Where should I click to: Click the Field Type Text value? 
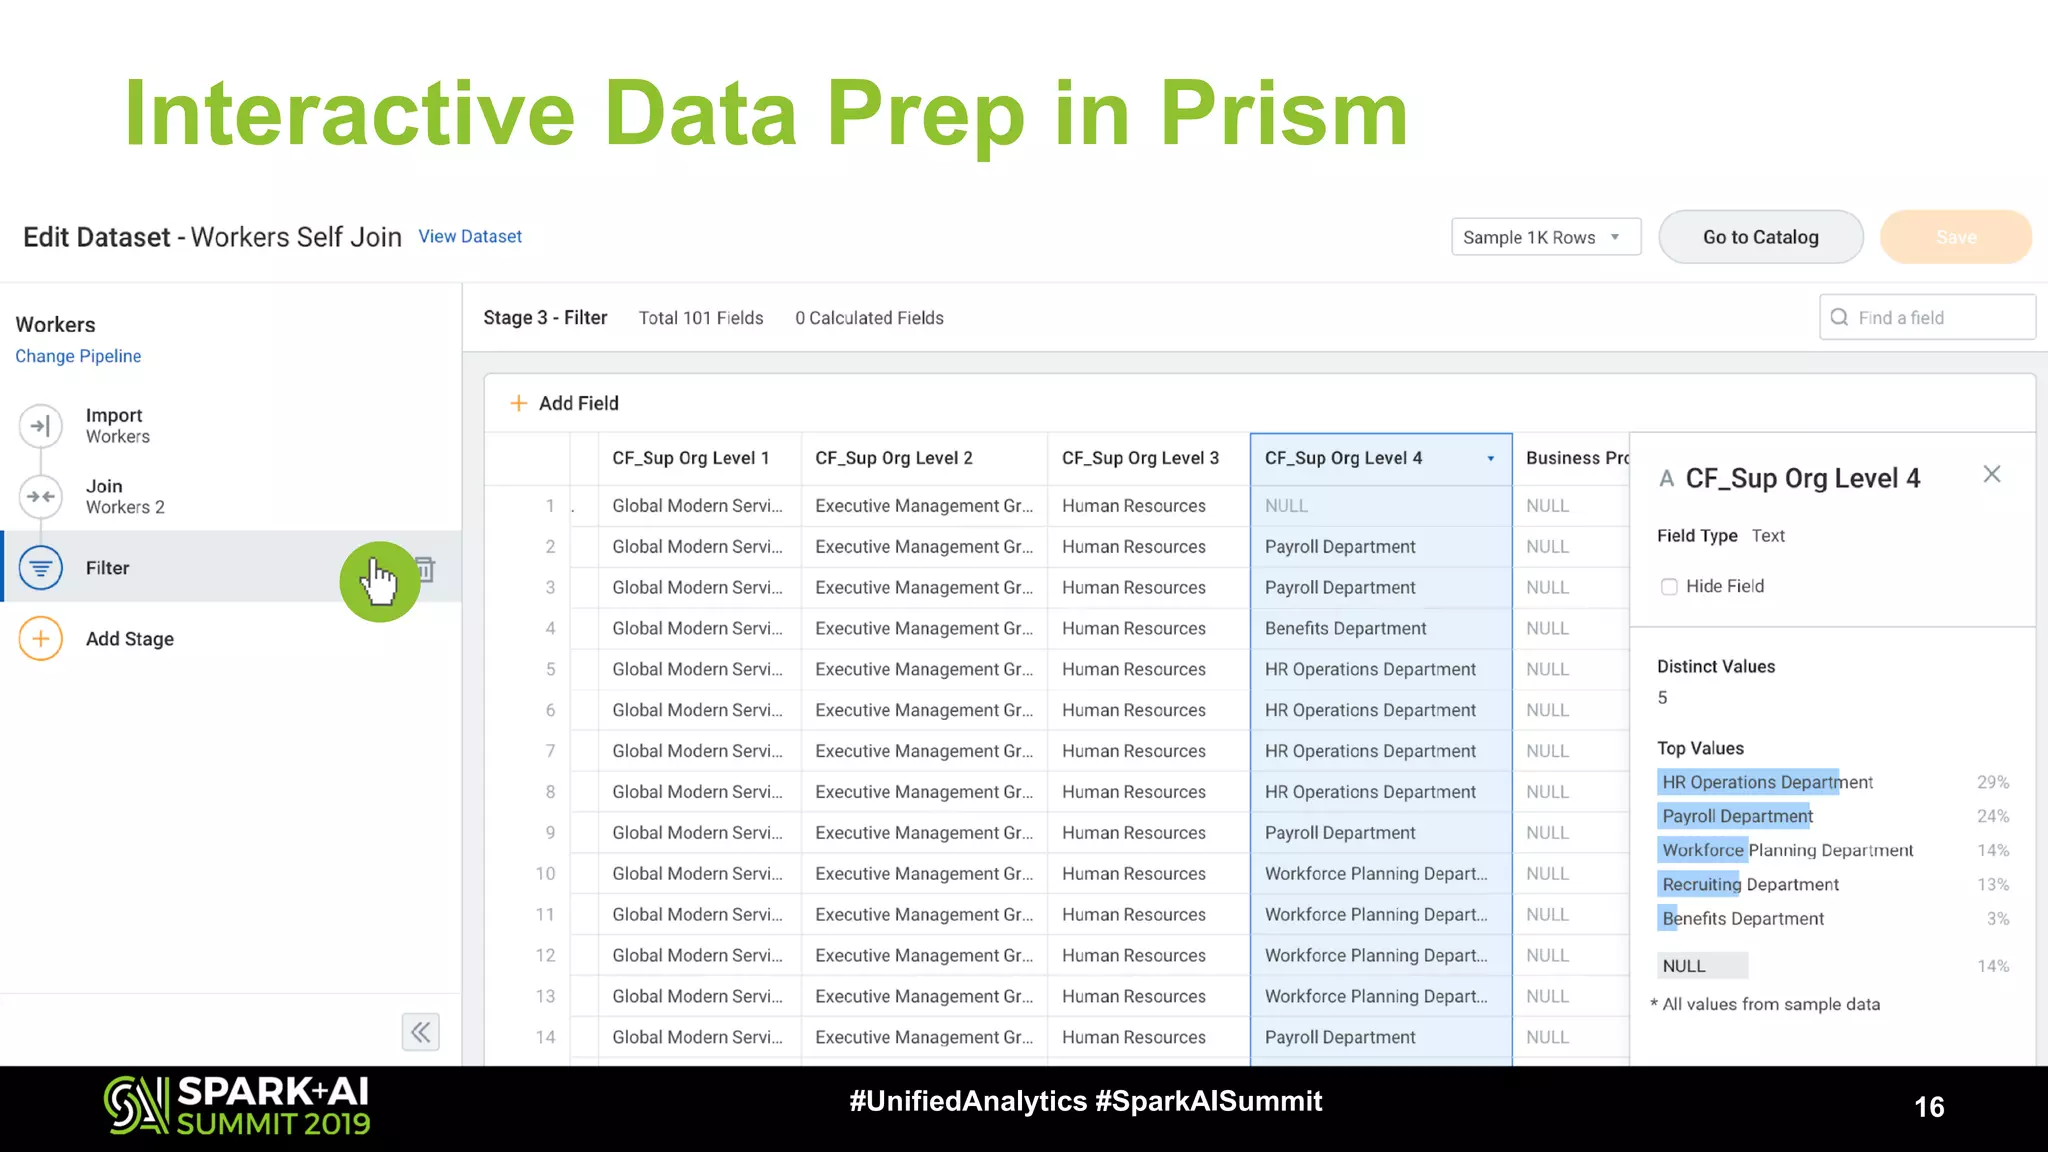click(1768, 536)
